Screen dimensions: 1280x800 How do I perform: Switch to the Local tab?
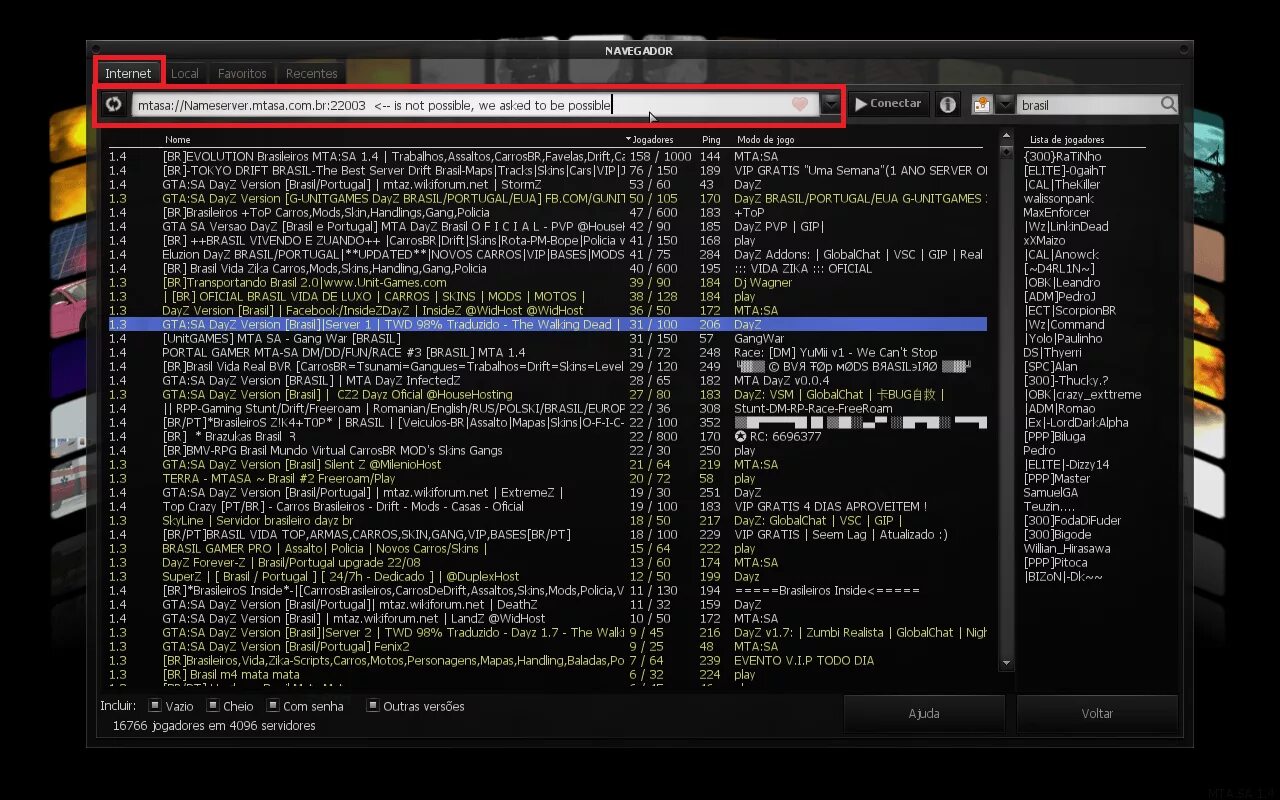pos(185,73)
